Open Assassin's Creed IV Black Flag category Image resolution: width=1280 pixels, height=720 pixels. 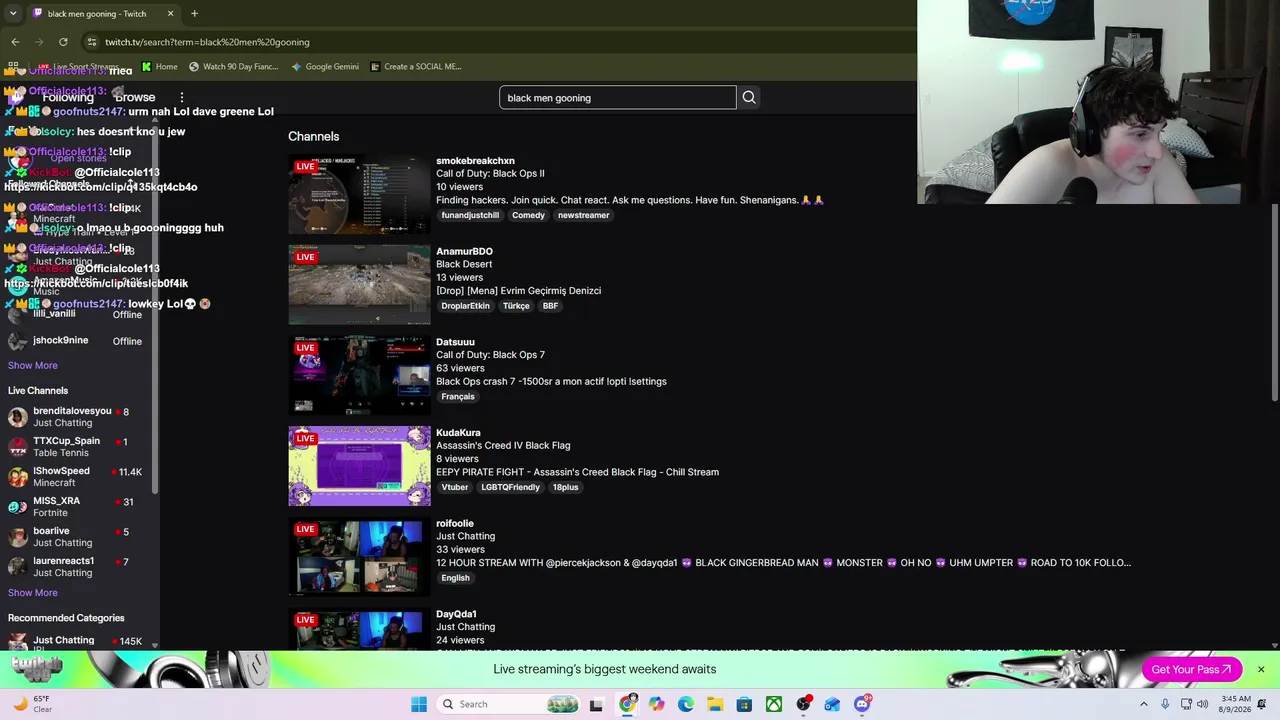(503, 445)
